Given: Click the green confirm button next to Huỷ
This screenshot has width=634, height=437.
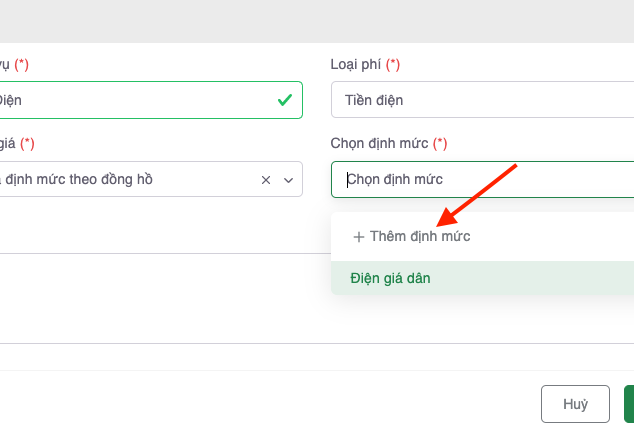Looking at the screenshot, I should pos(628,404).
